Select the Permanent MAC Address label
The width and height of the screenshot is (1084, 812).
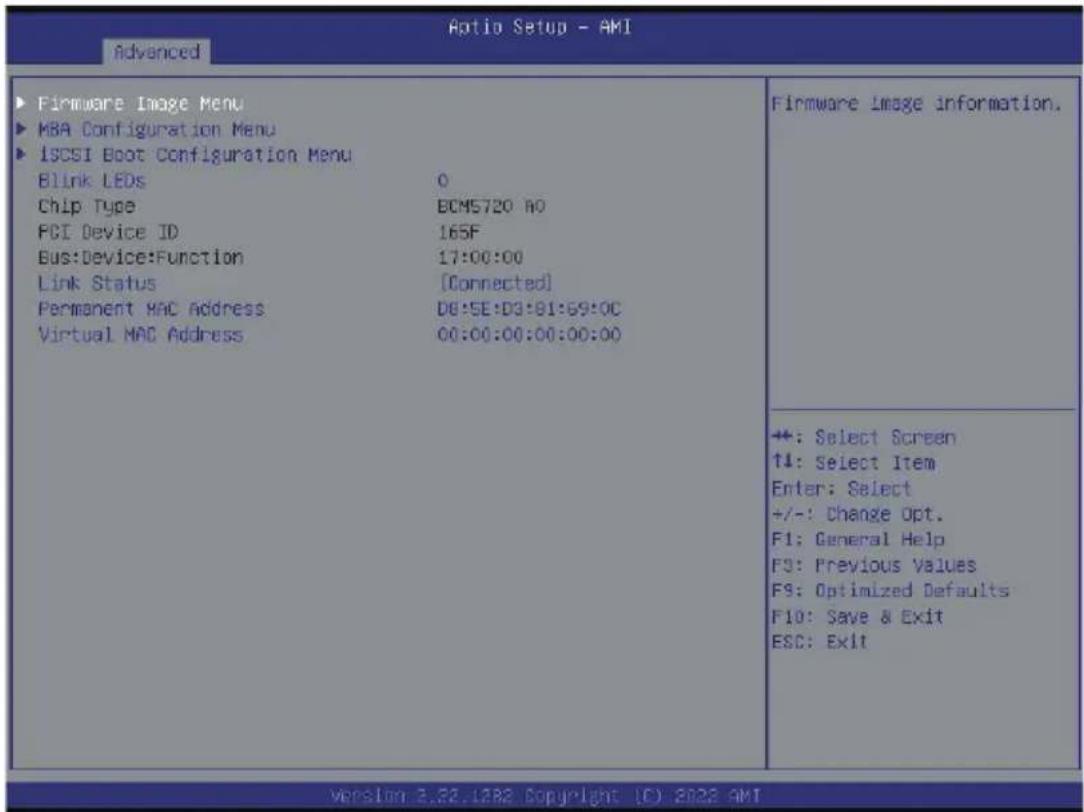(x=151, y=309)
